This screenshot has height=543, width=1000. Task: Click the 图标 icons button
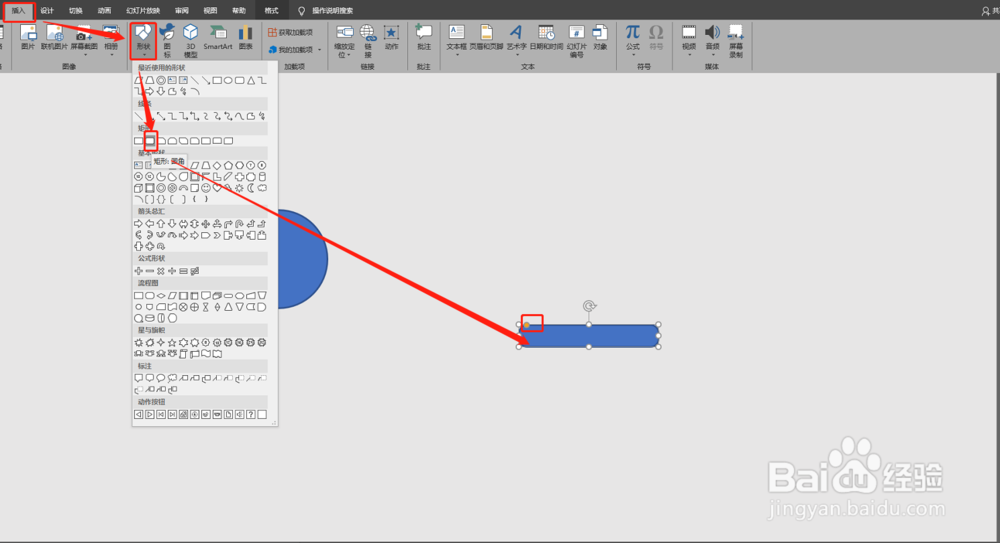pos(167,40)
